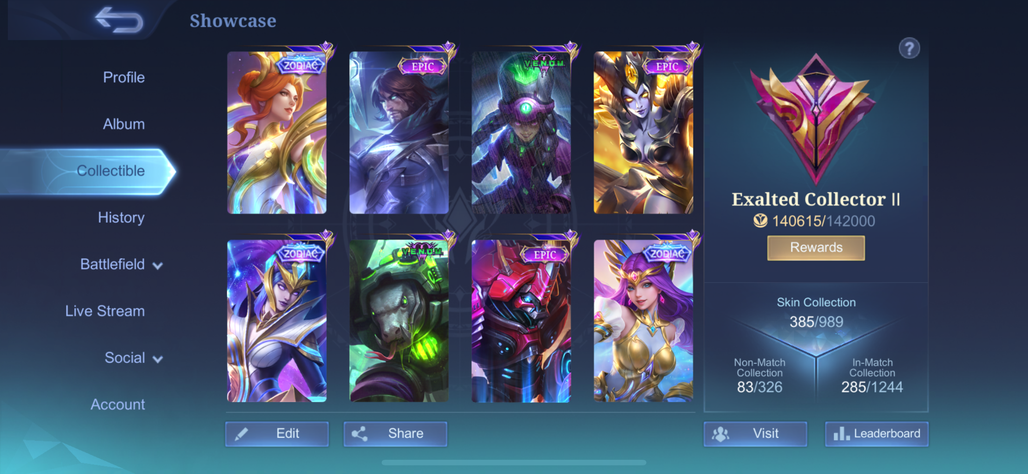
Task: Click the Rewards button
Action: point(816,248)
